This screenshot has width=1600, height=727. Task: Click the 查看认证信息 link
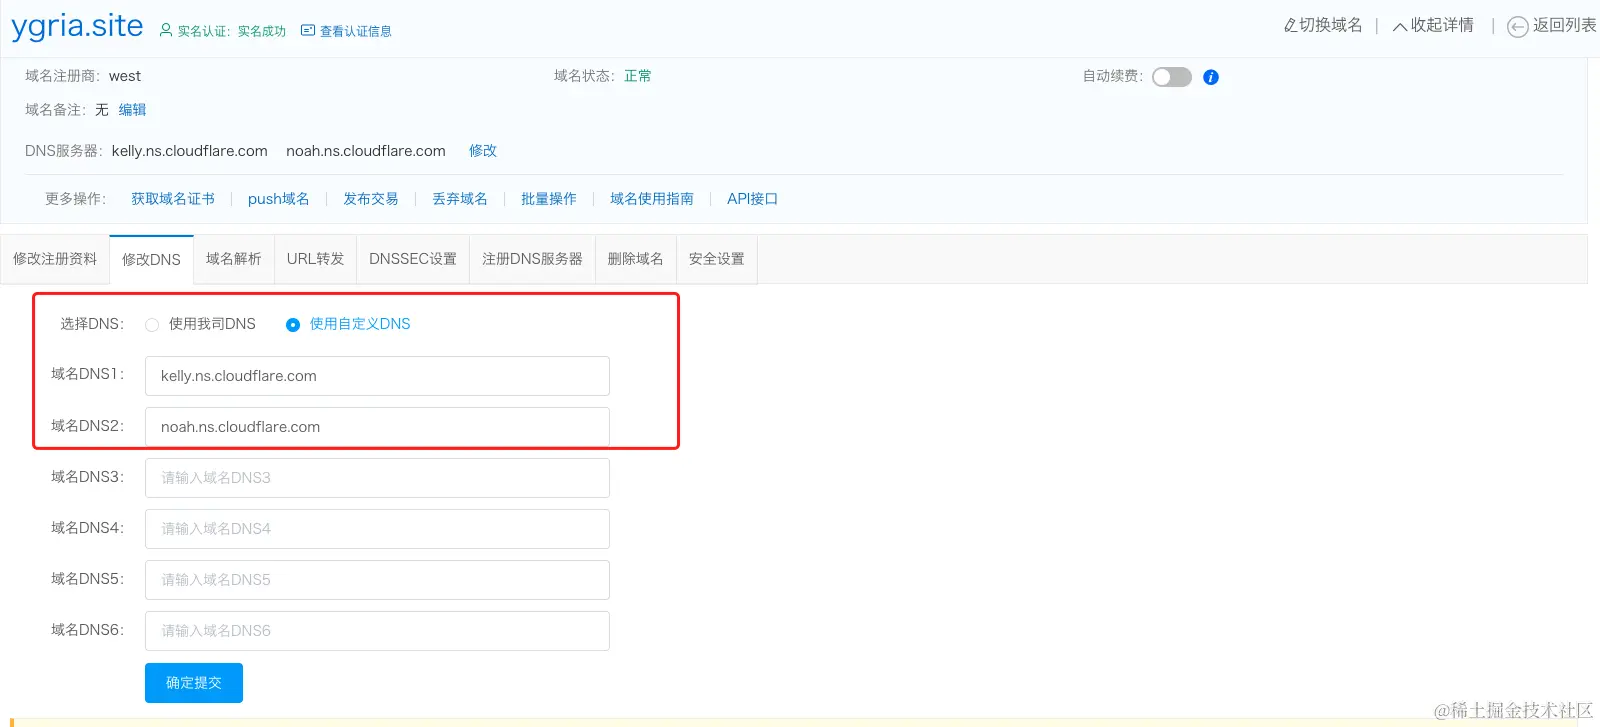(355, 32)
